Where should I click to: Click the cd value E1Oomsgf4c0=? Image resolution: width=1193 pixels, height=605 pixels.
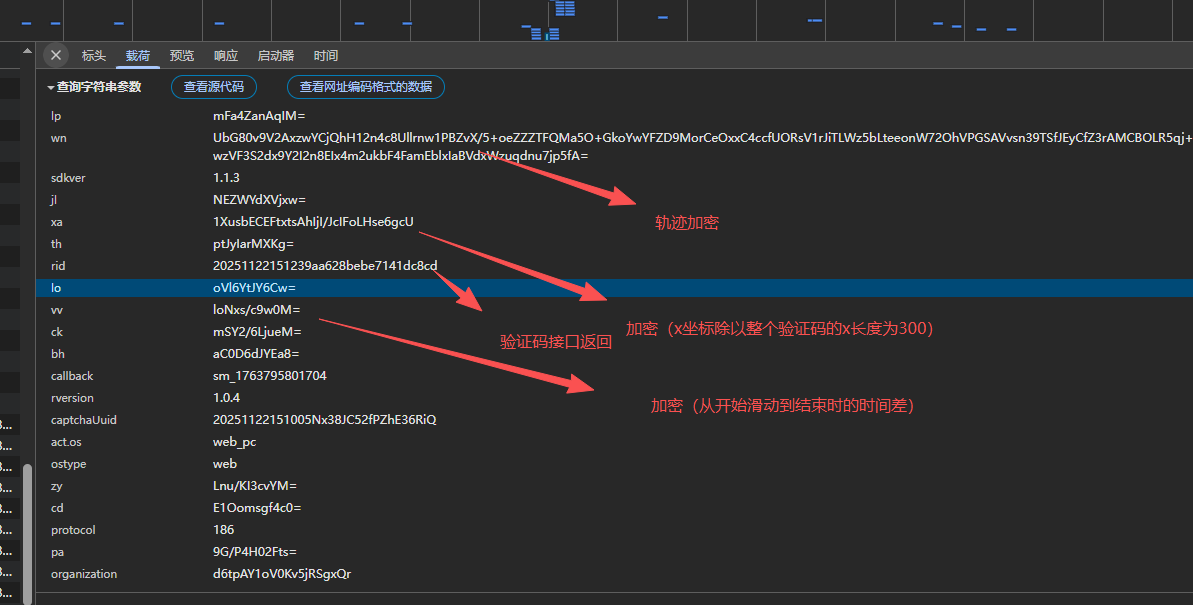coord(257,508)
